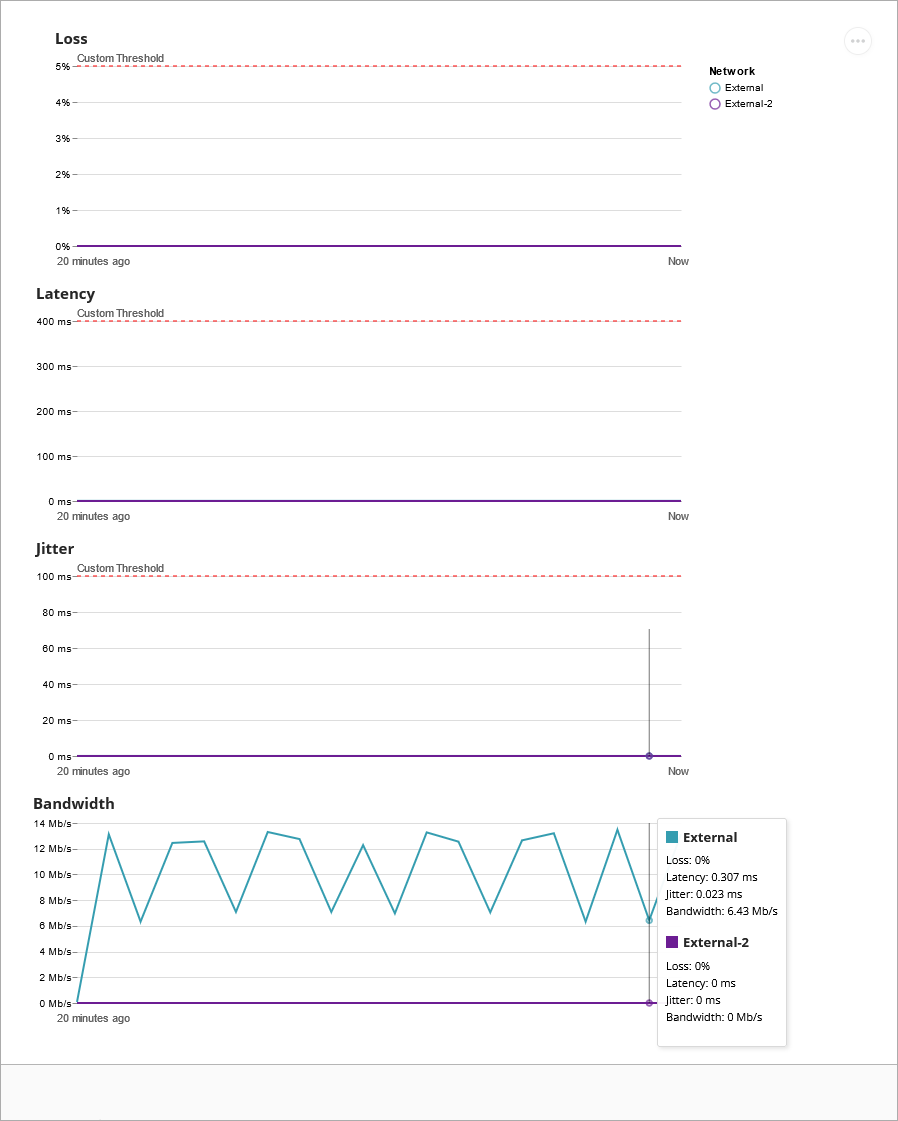Open the ellipsis options menu top right
The width and height of the screenshot is (898, 1121).
pos(858,41)
